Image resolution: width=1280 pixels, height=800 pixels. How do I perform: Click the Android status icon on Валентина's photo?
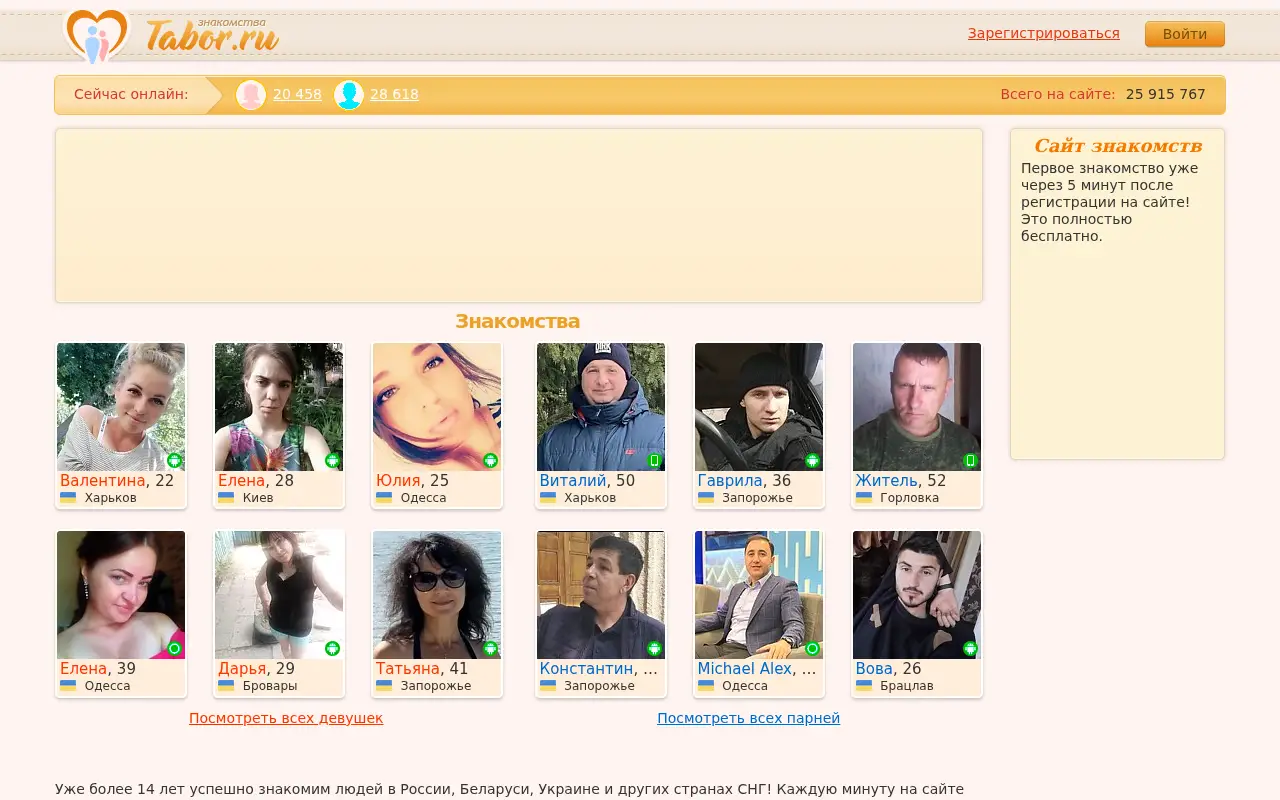coord(175,460)
